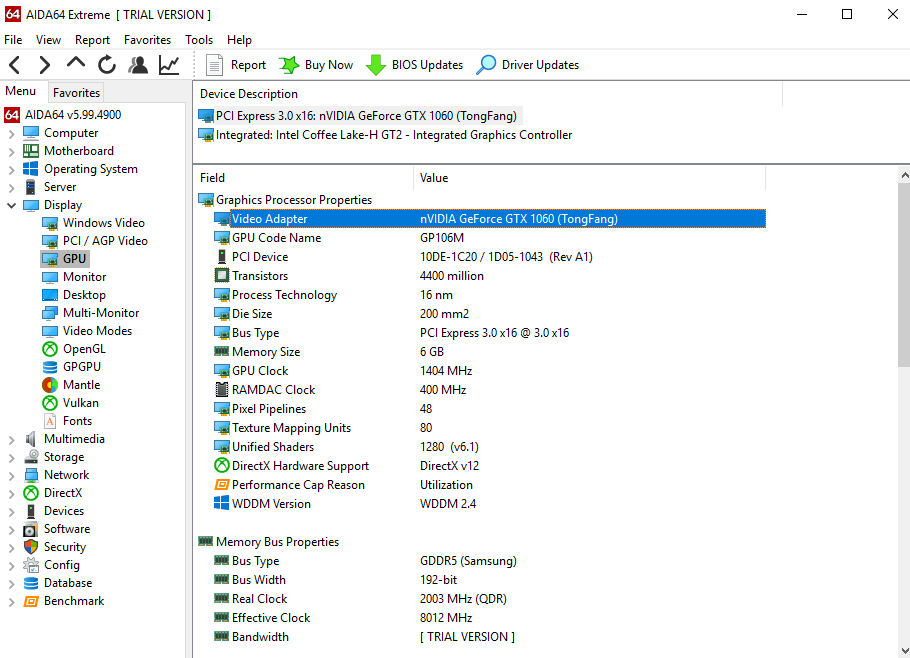
Task: Click the Multimedia speaker icon
Action: click(x=31, y=439)
